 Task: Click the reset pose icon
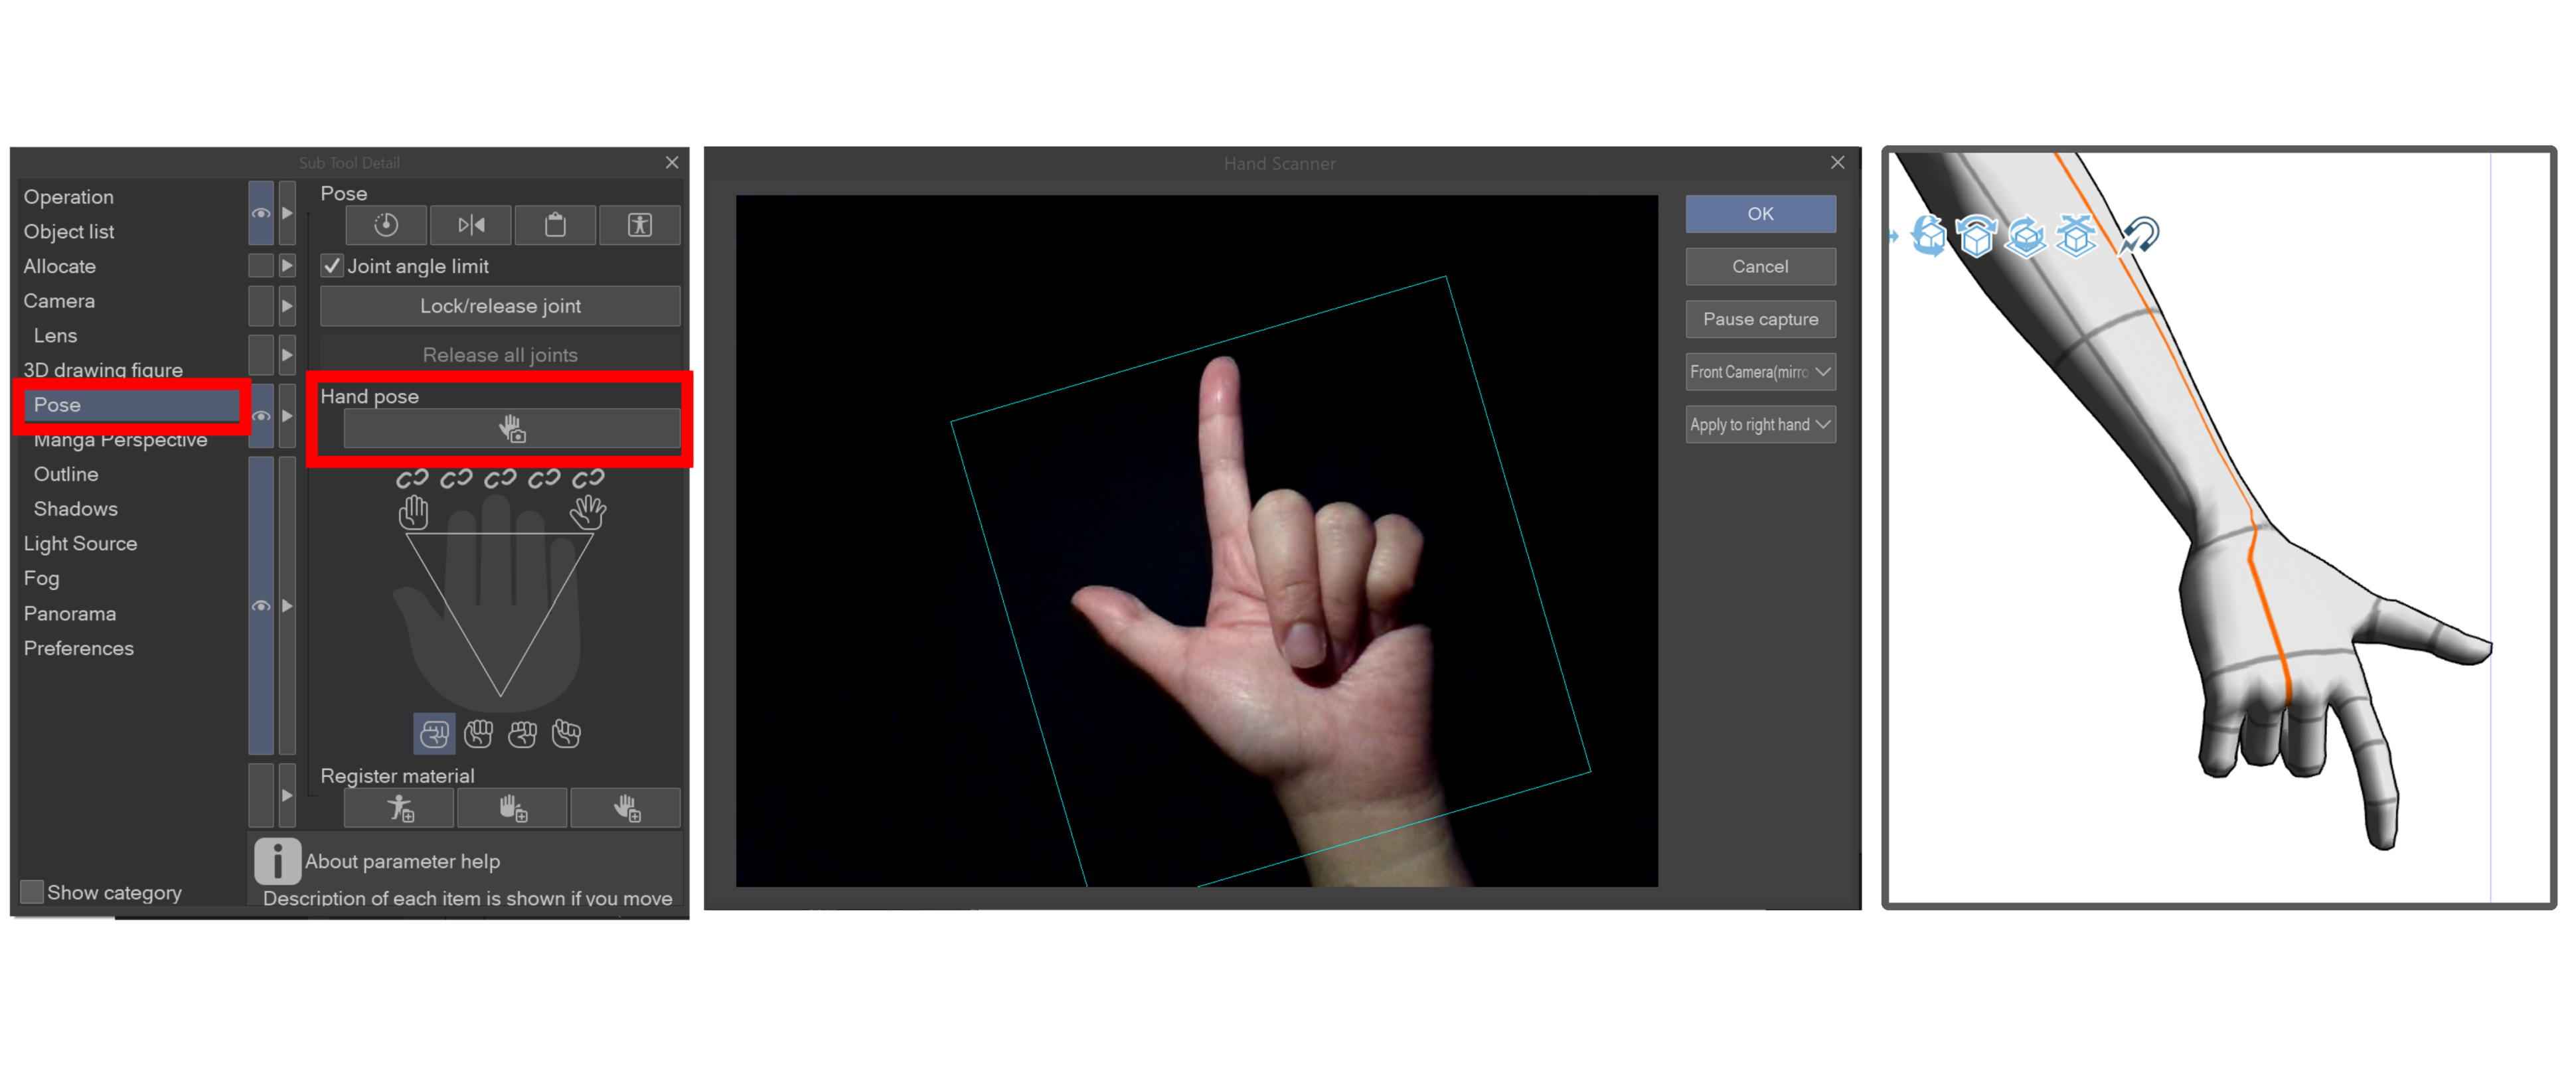pos(386,225)
